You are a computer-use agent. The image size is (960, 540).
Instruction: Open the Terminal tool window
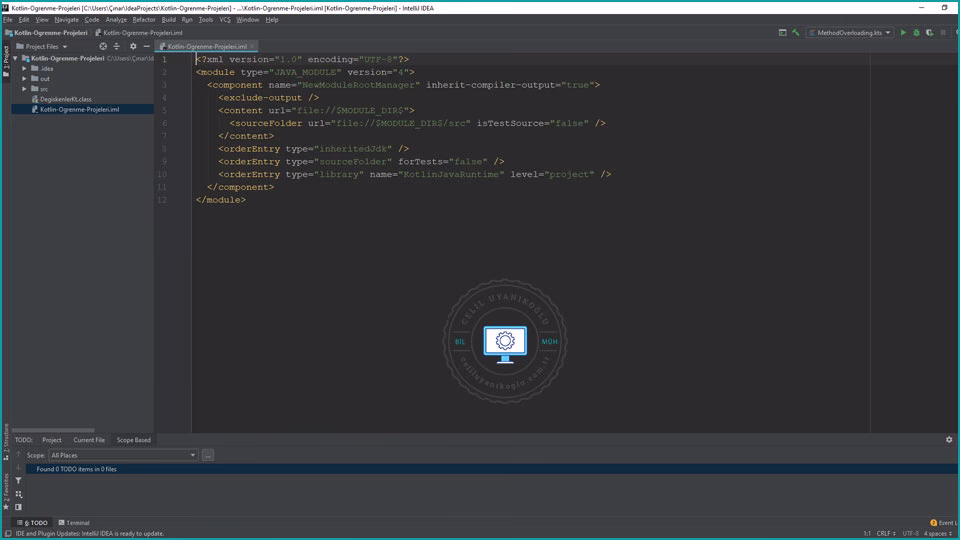[74, 523]
